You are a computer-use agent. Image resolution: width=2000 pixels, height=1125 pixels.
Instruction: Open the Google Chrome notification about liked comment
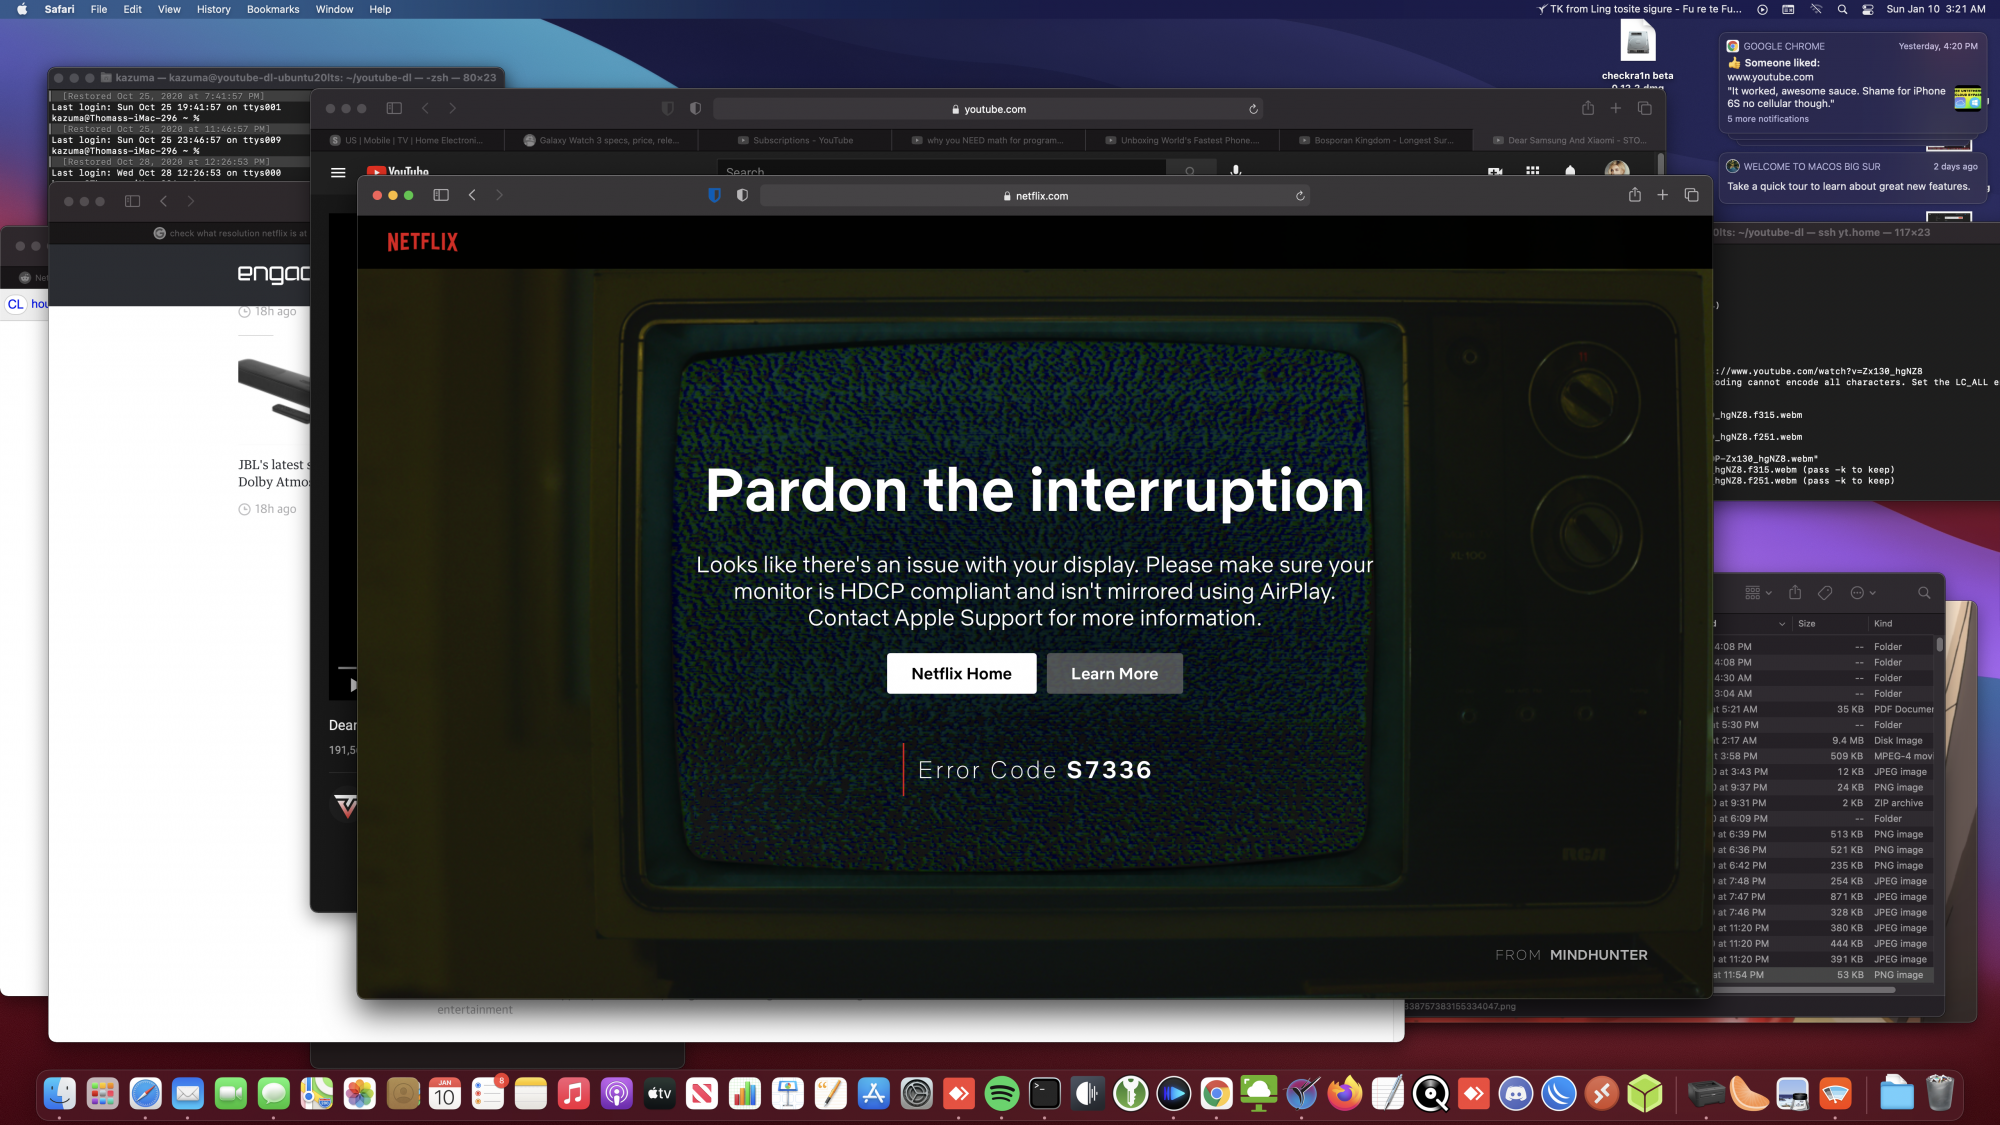coord(1853,83)
